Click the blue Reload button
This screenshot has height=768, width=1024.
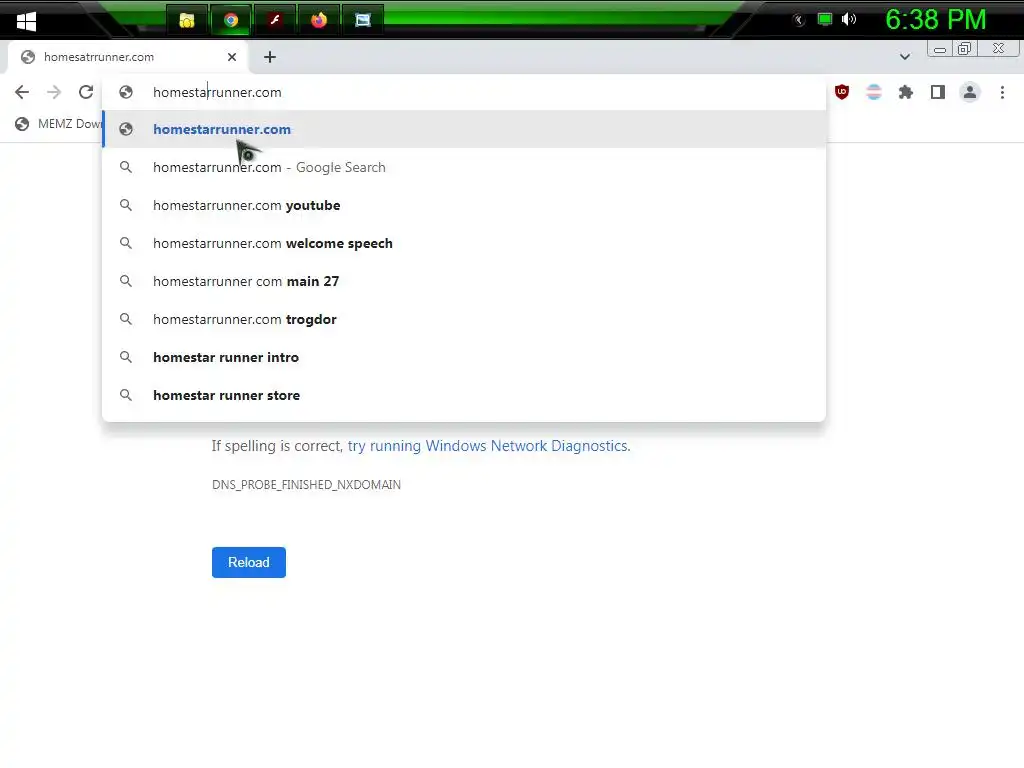249,562
